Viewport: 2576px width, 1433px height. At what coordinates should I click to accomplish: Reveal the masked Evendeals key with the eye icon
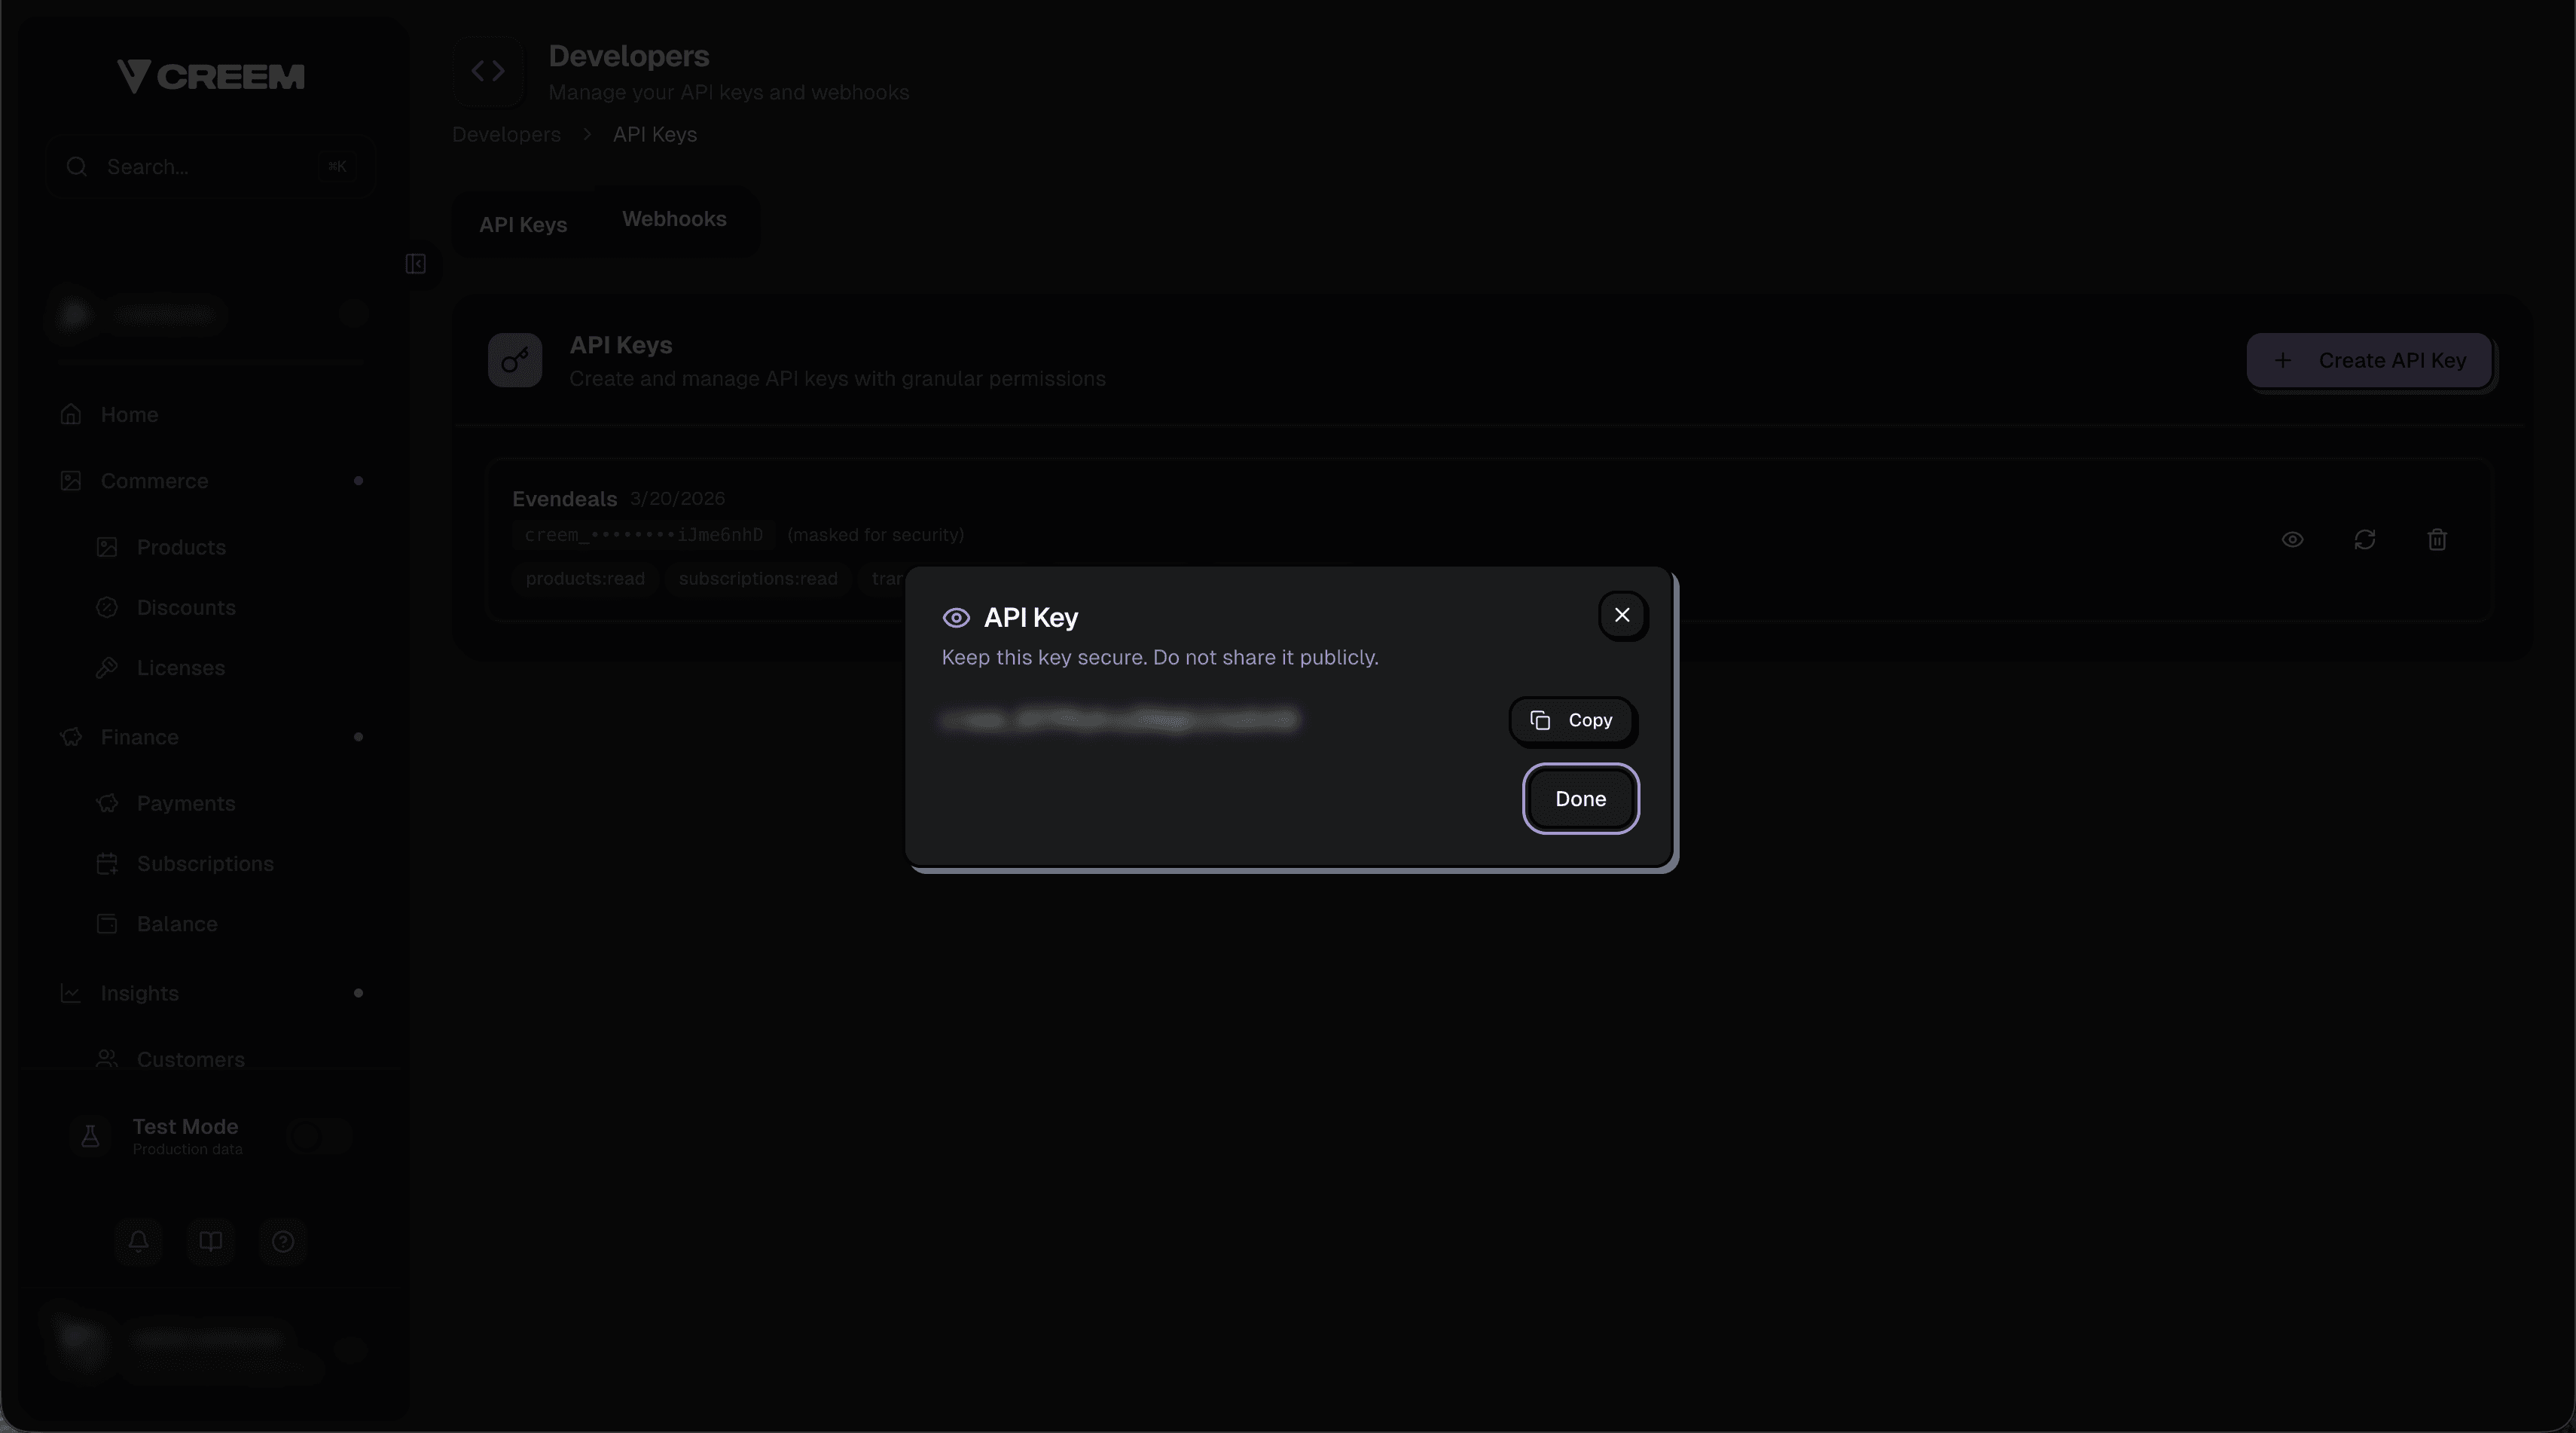2293,540
